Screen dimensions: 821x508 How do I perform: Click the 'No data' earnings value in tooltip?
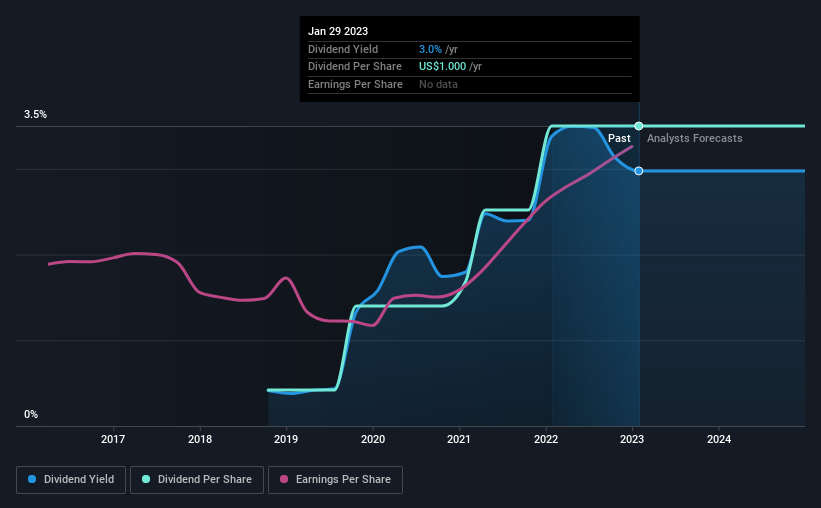(438, 84)
